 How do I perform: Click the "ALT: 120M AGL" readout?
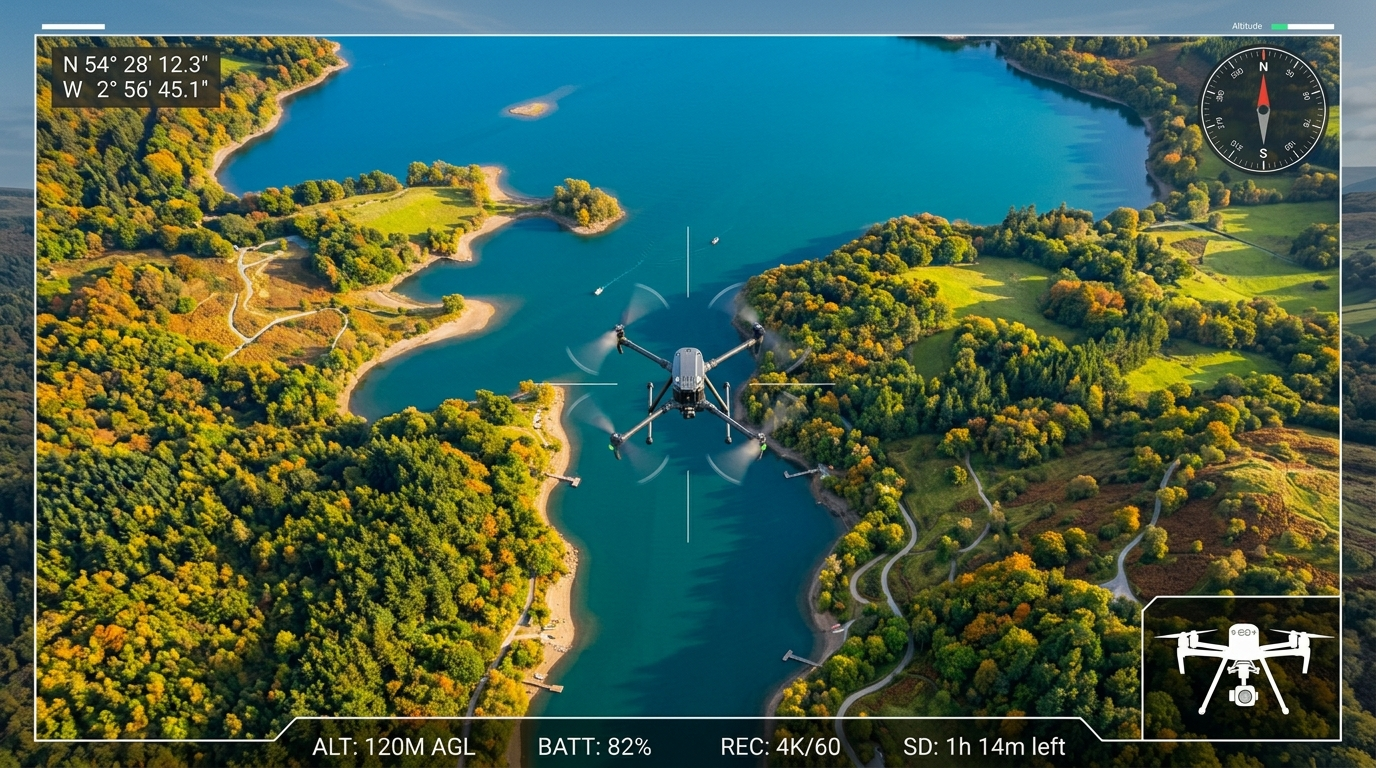pyautogui.click(x=393, y=747)
